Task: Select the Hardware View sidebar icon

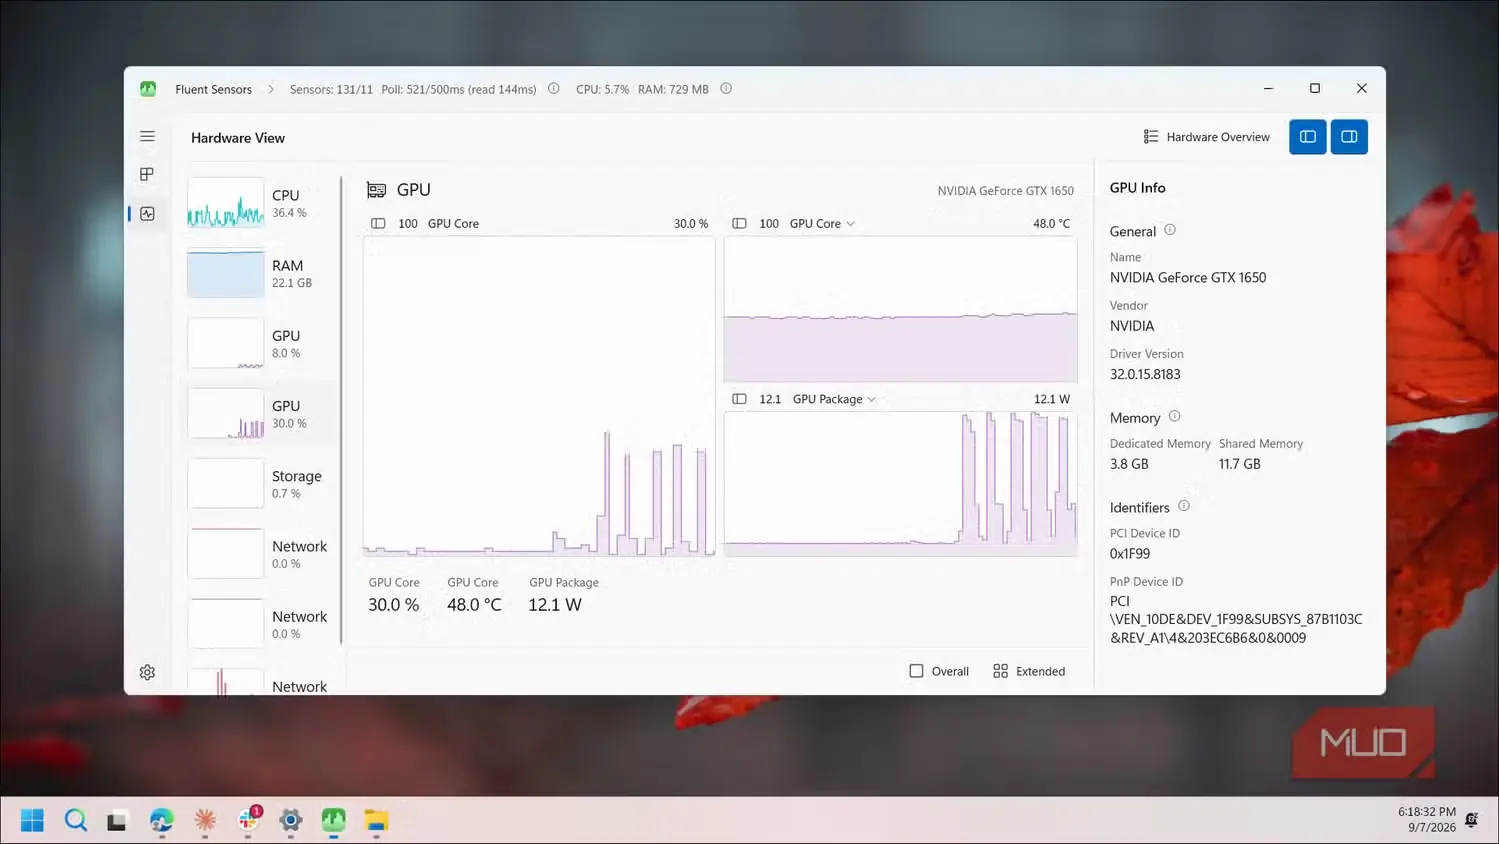Action: [147, 213]
